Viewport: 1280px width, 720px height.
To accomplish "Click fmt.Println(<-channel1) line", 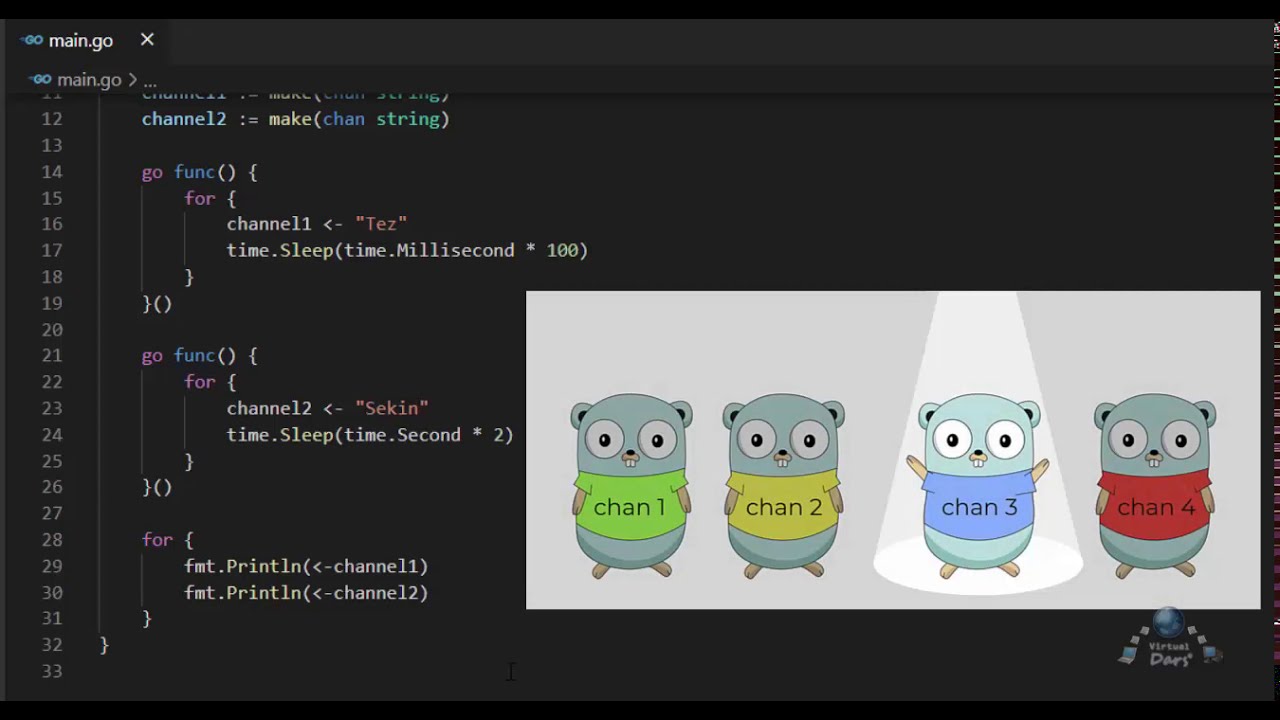I will (306, 566).
